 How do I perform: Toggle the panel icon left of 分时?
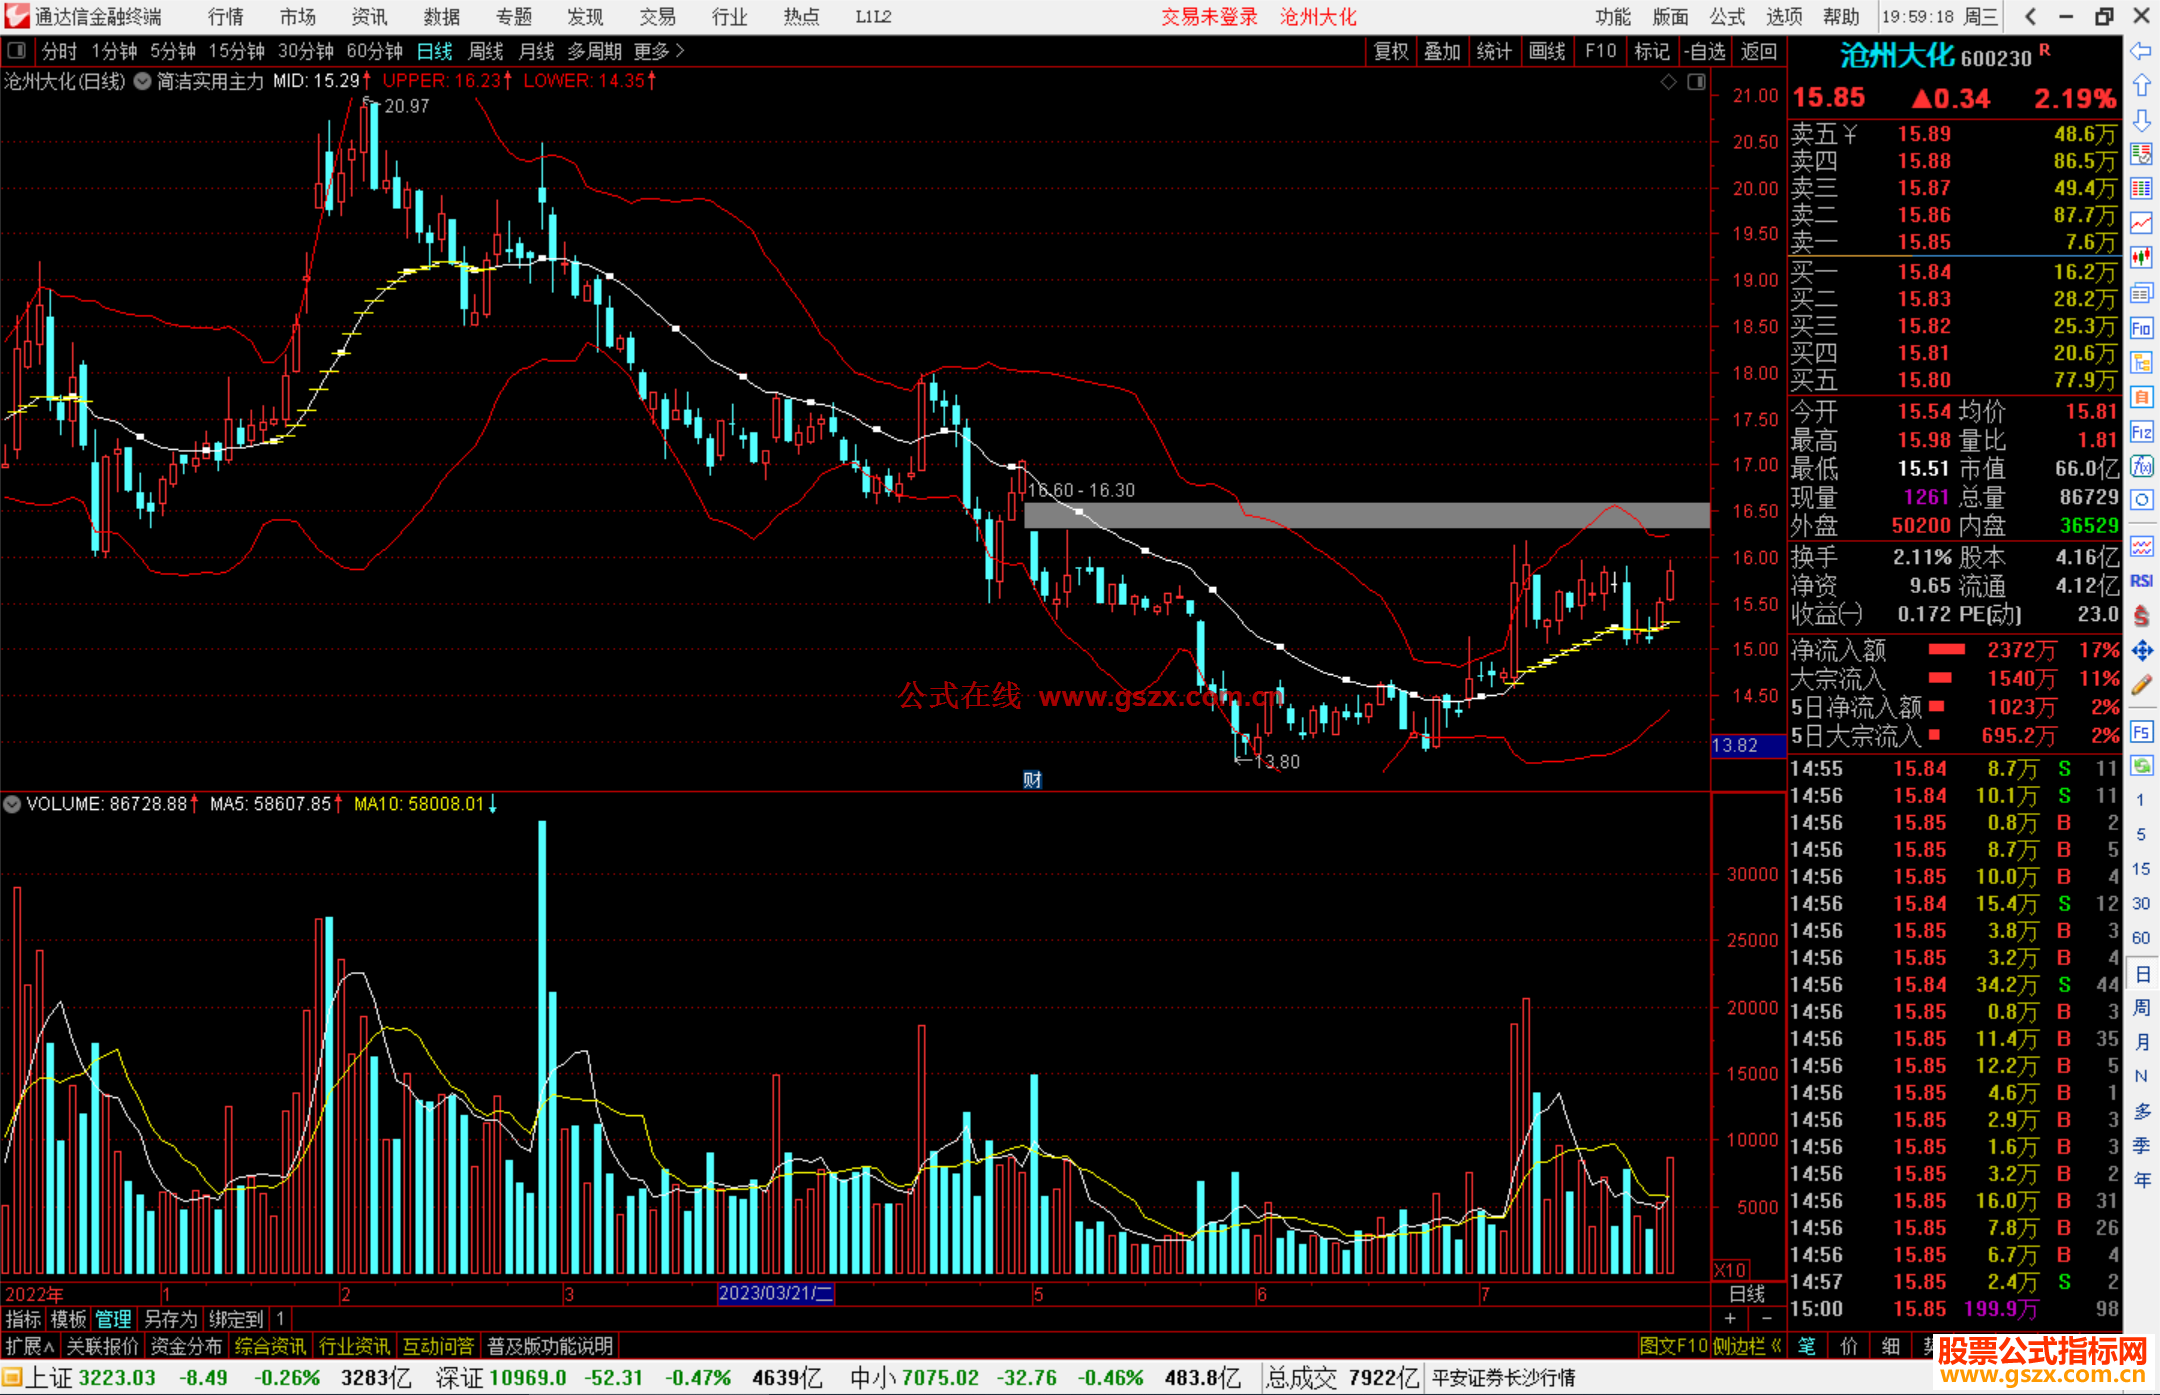[17, 51]
